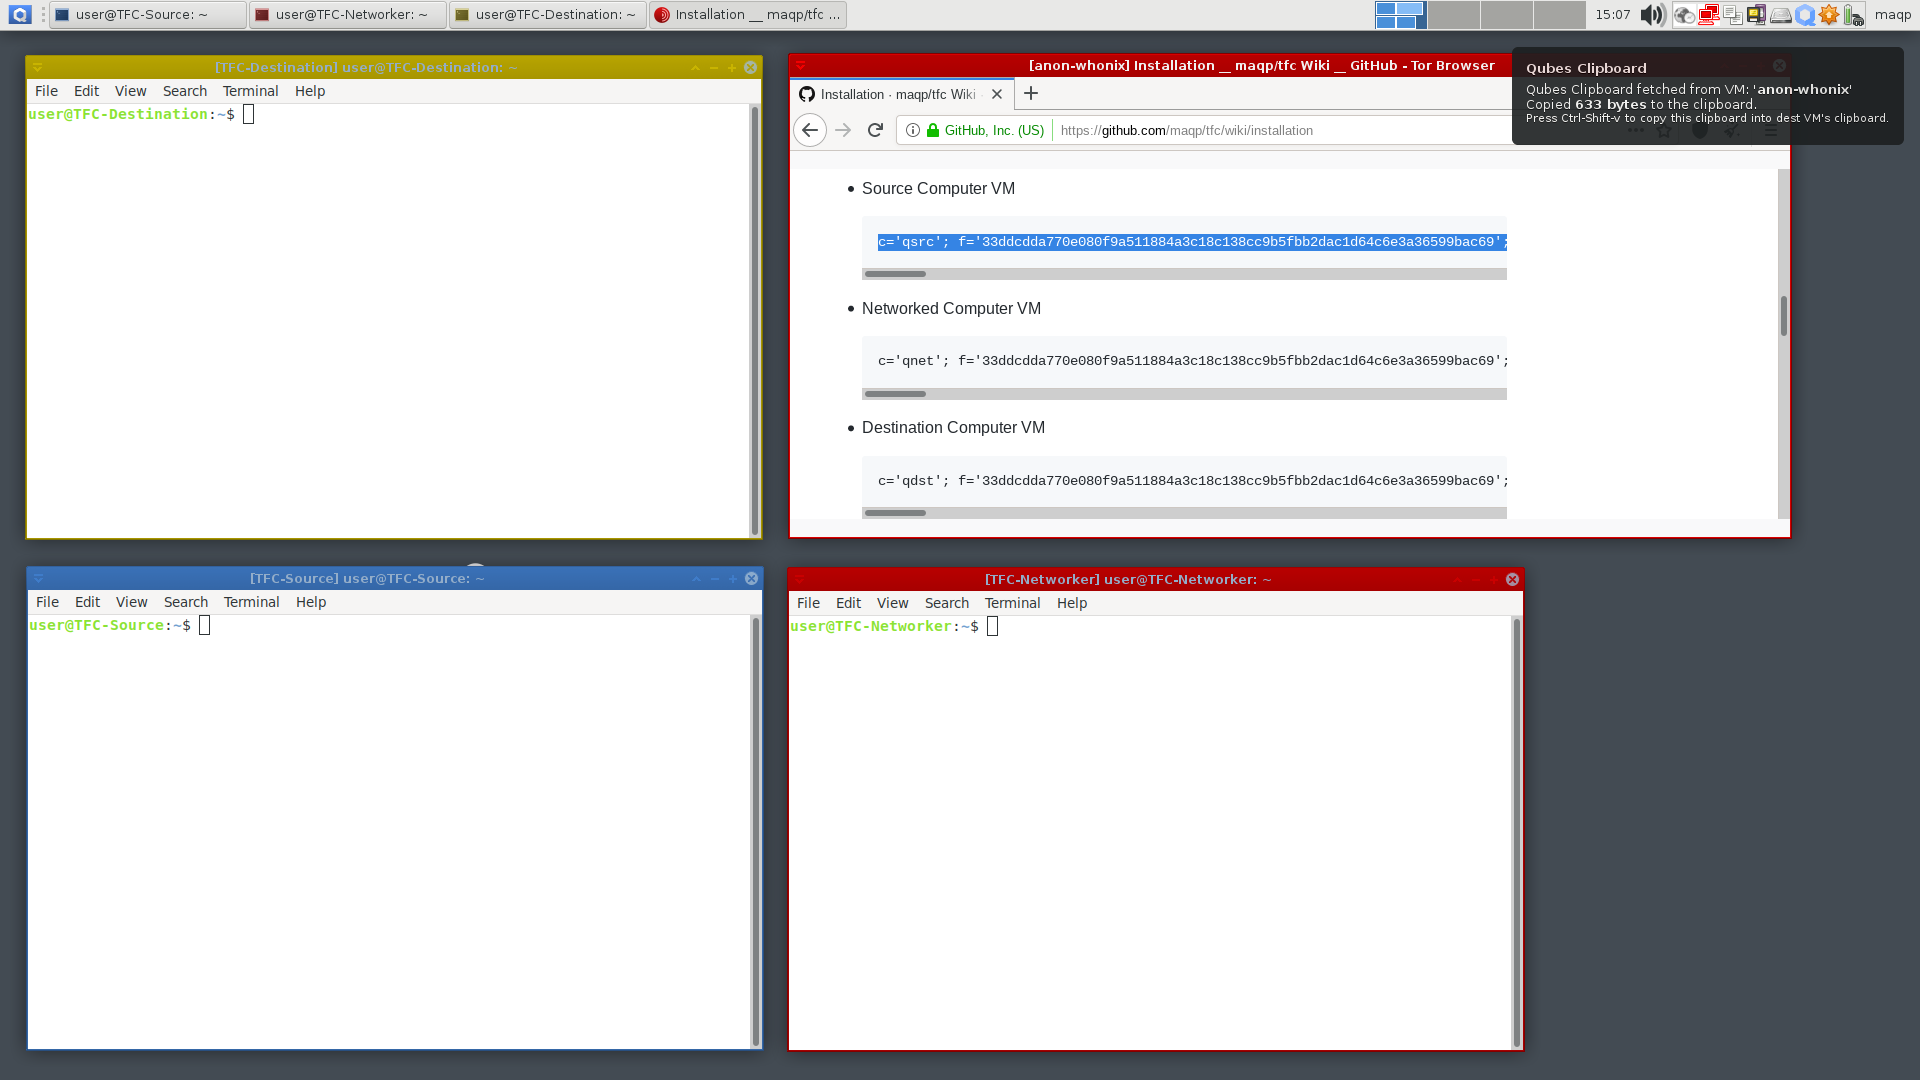Click the 15:07 clock in panel
1920x1080 pixels.
point(1612,14)
